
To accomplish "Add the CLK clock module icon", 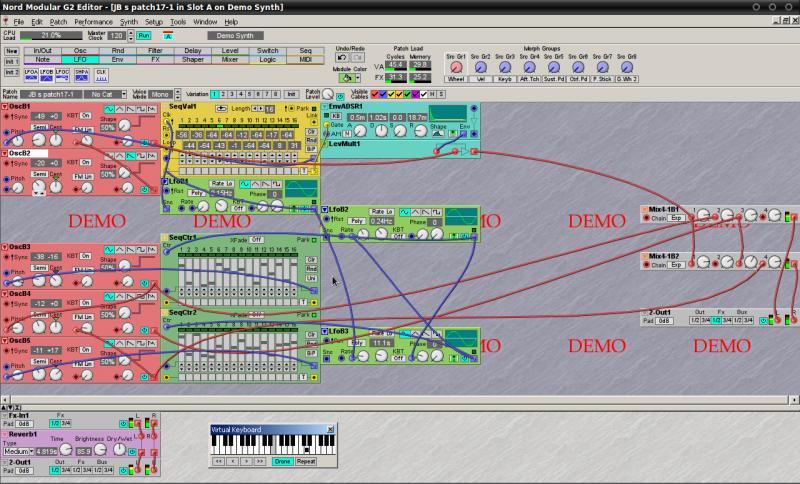I will (x=101, y=75).
